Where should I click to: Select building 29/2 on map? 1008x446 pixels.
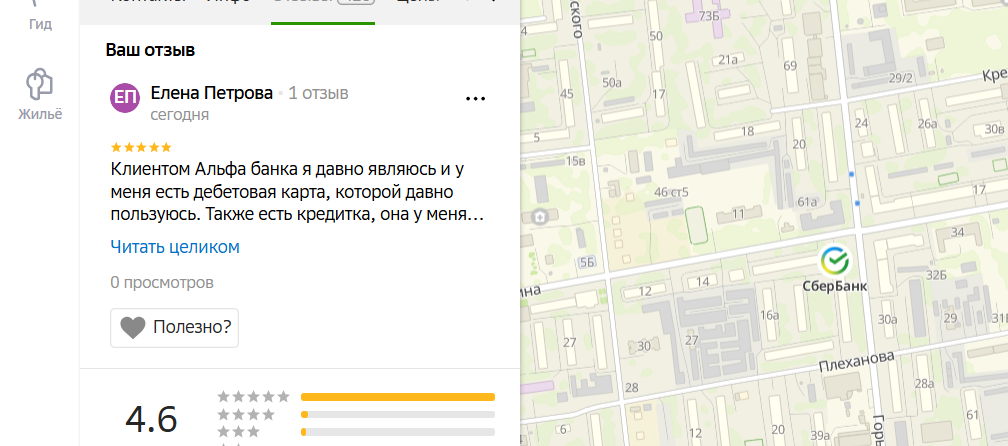[901, 78]
